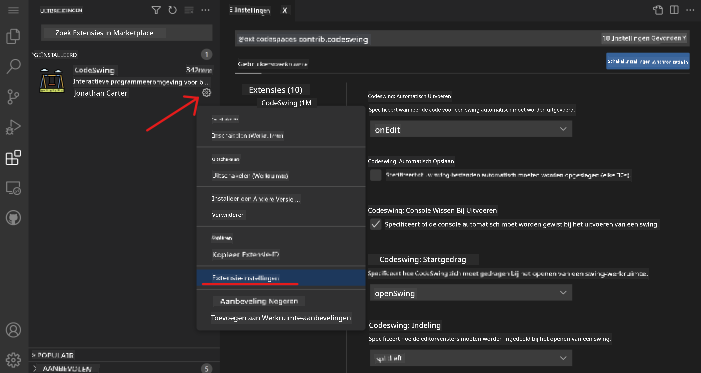701x373 pixels.
Task: Open the Remote Explorer icon
Action: tap(13, 188)
